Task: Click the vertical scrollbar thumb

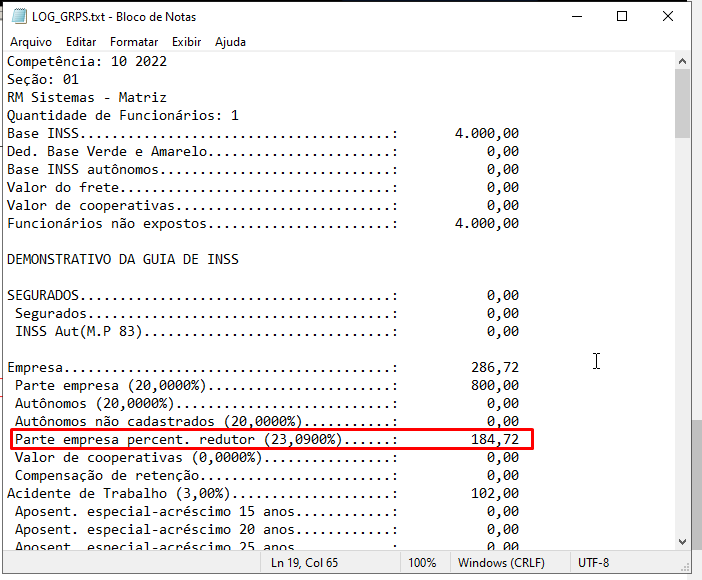Action: click(x=682, y=103)
